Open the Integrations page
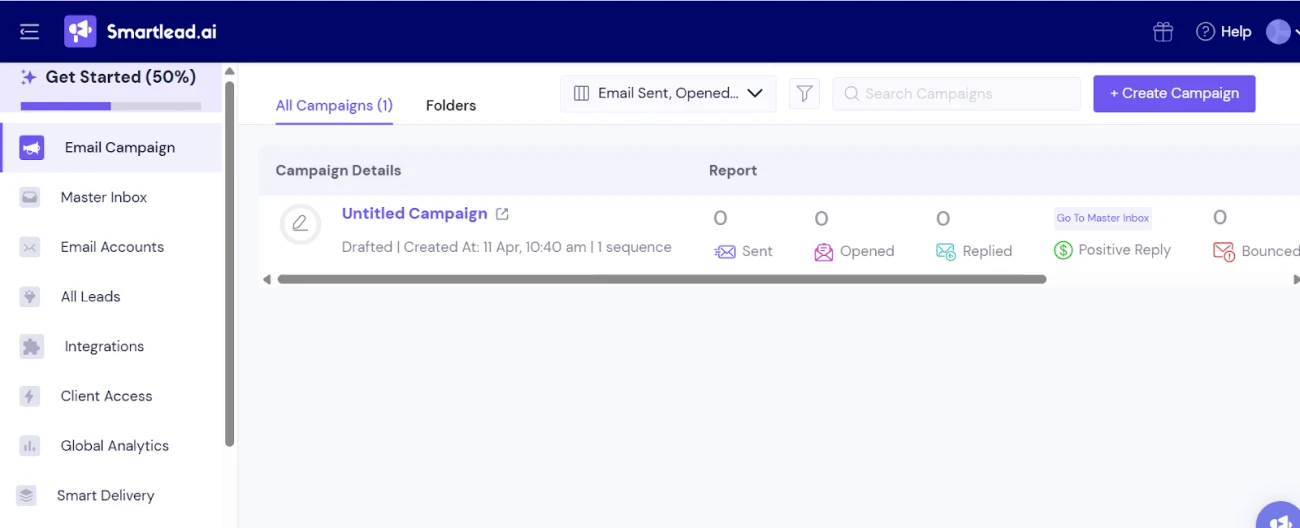Screen dimensions: 1300x528 pos(104,347)
